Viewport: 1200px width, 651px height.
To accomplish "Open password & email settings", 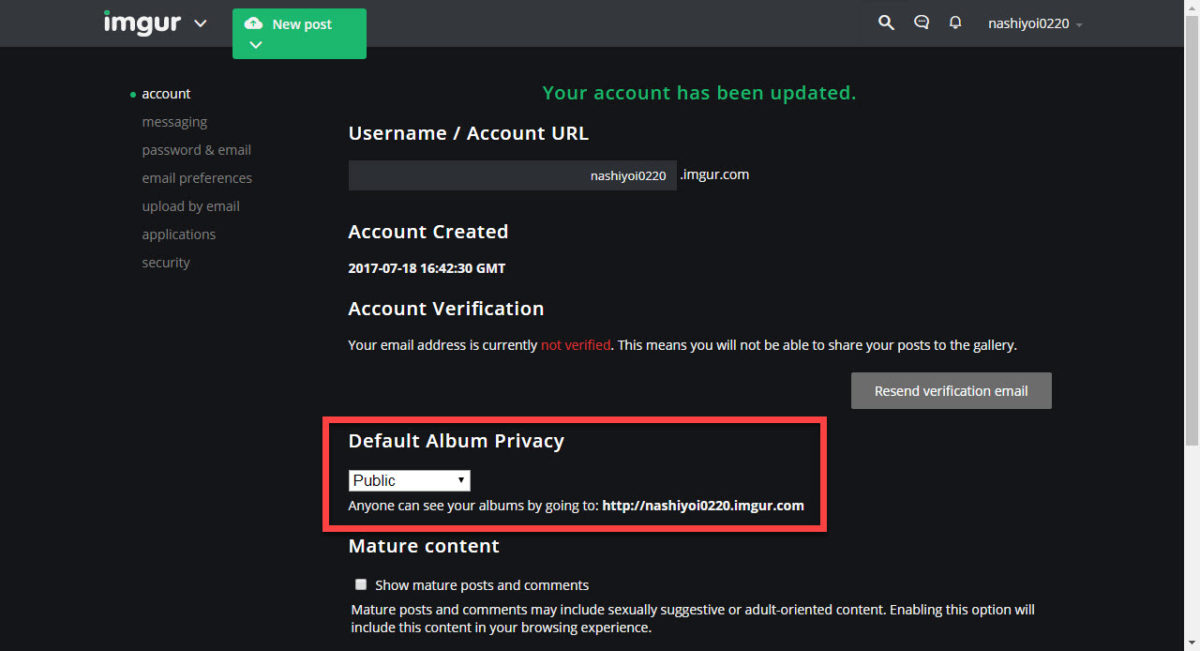I will pyautogui.click(x=196, y=150).
